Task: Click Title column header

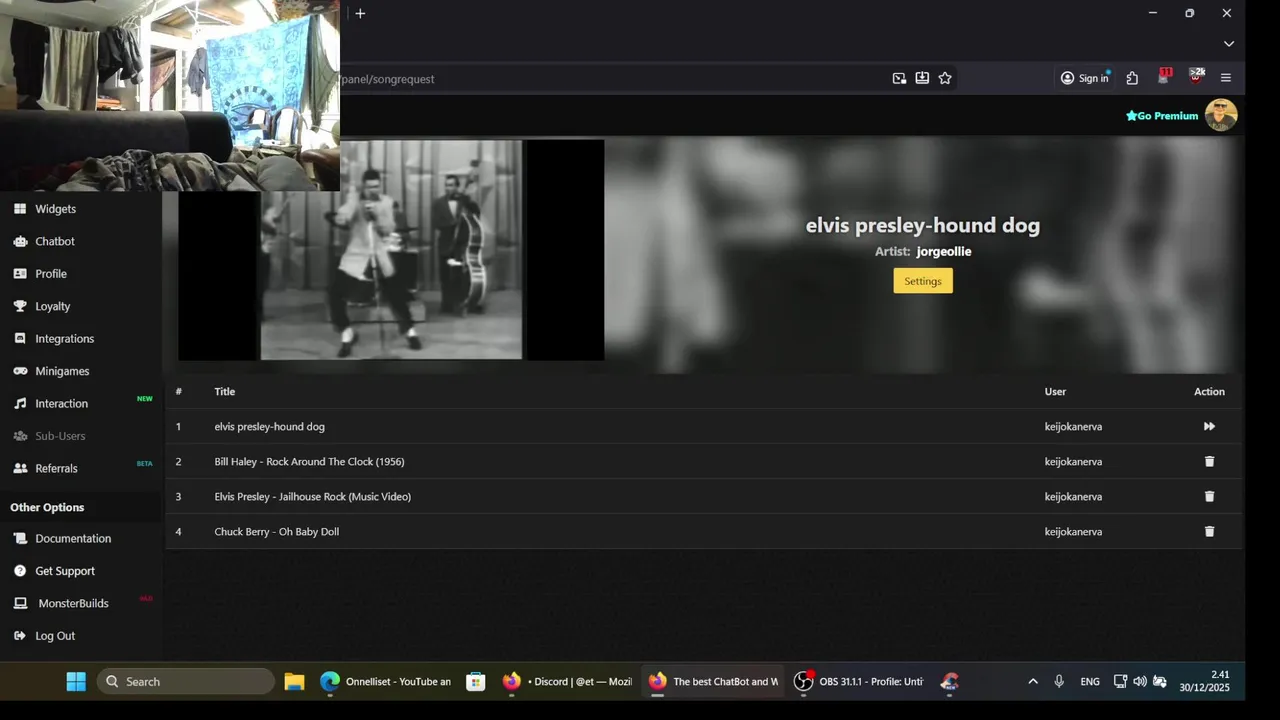Action: (x=224, y=392)
